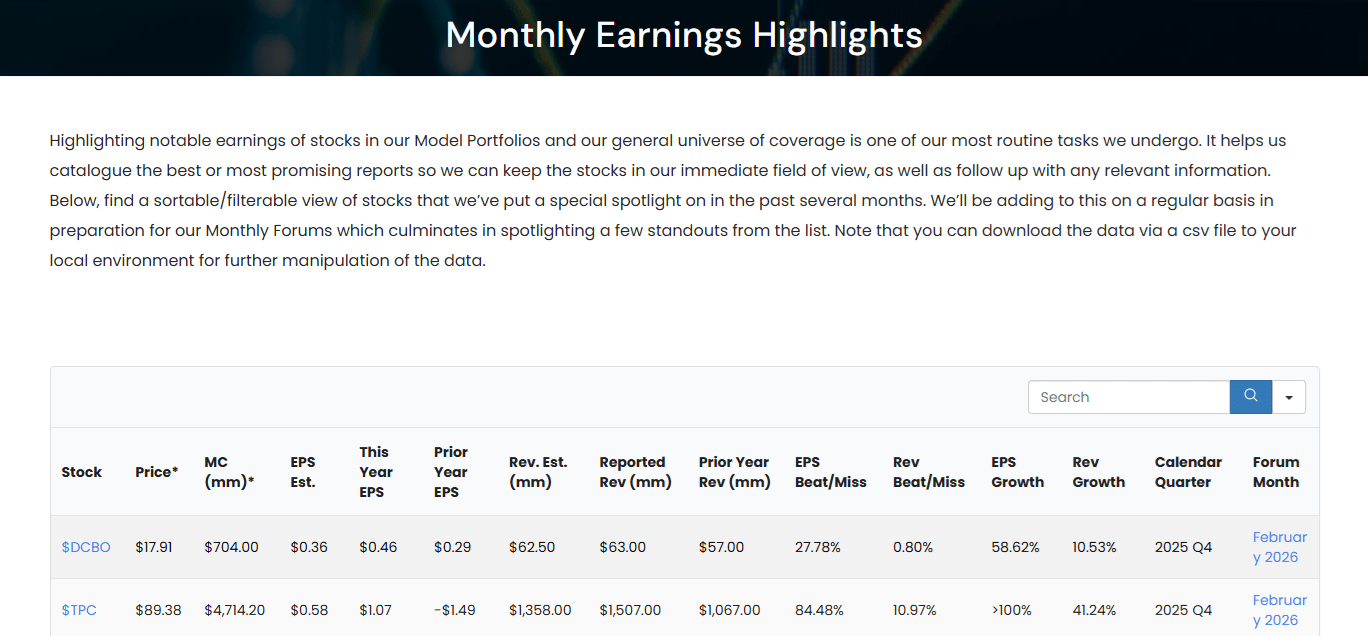1368x636 pixels.
Task: Click the magnifying glass search icon
Action: click(1250, 397)
